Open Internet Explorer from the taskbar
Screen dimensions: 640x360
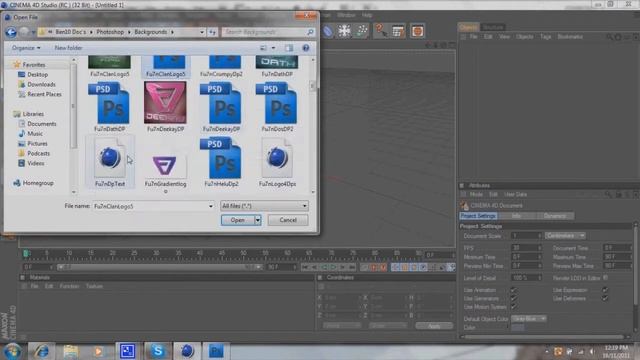point(41,351)
